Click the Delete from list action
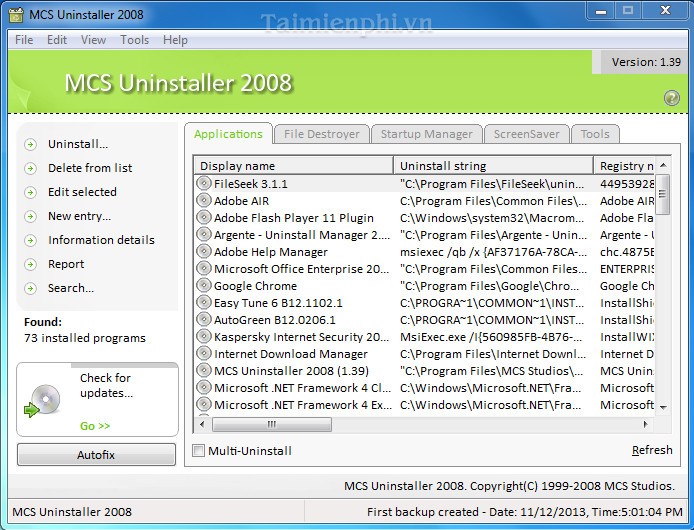This screenshot has height=530, width=694. tap(90, 168)
